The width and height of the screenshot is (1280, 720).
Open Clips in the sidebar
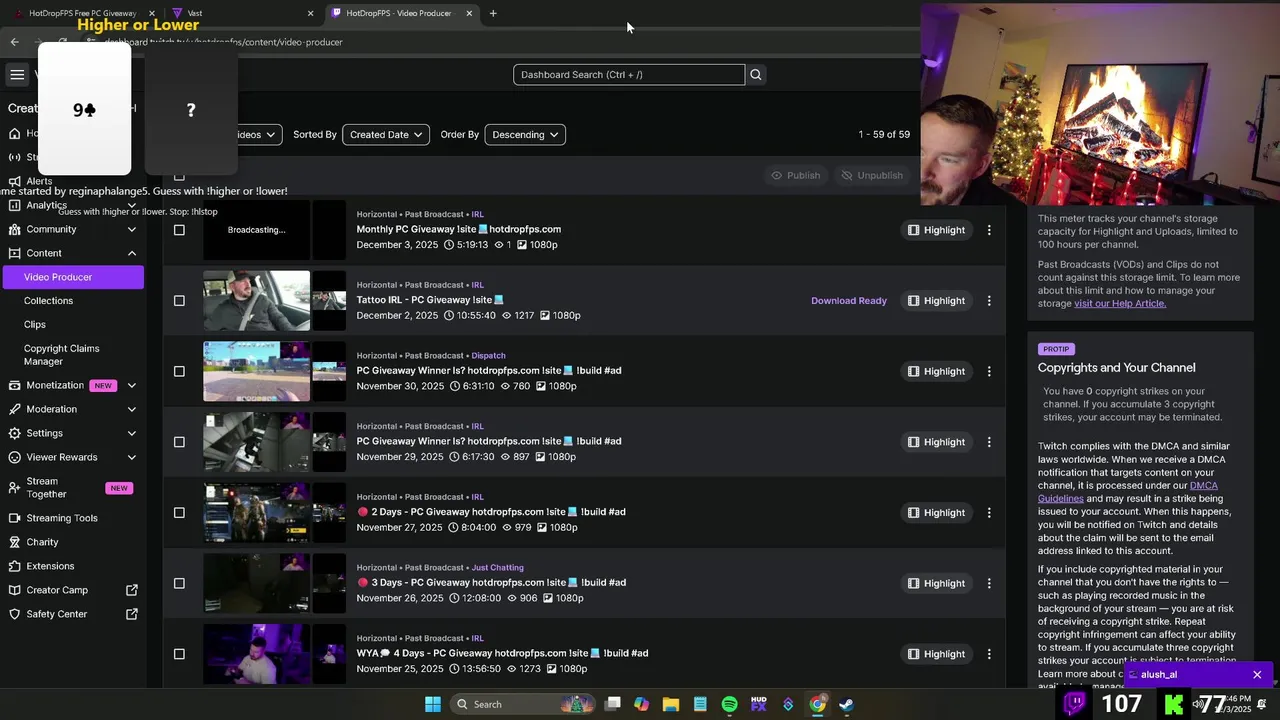click(35, 325)
